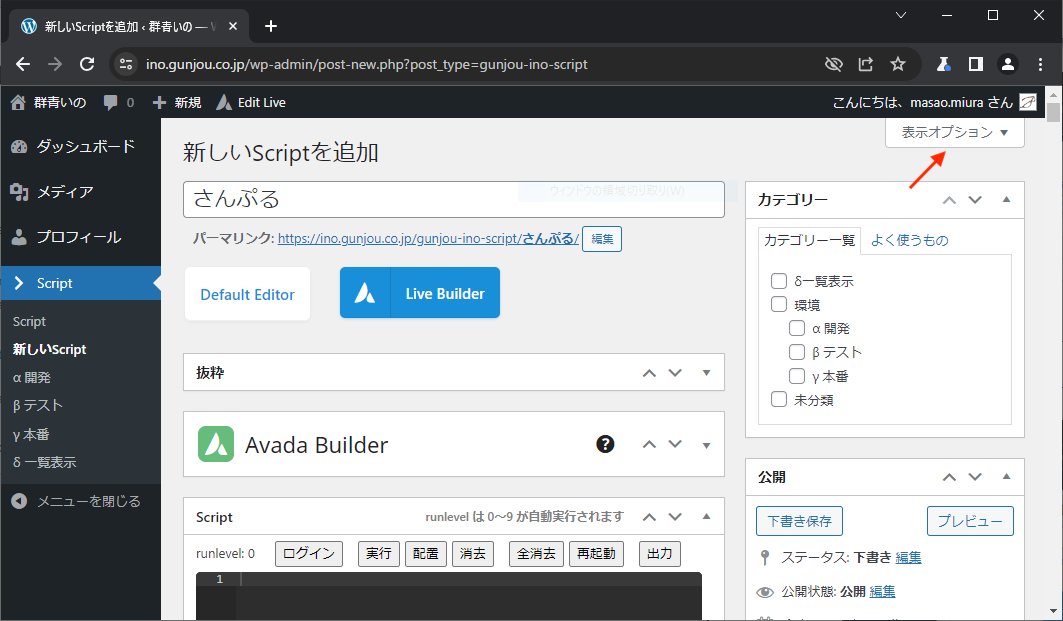Bookmark this page with the star icon
This screenshot has height=621, width=1063.
pos(898,64)
